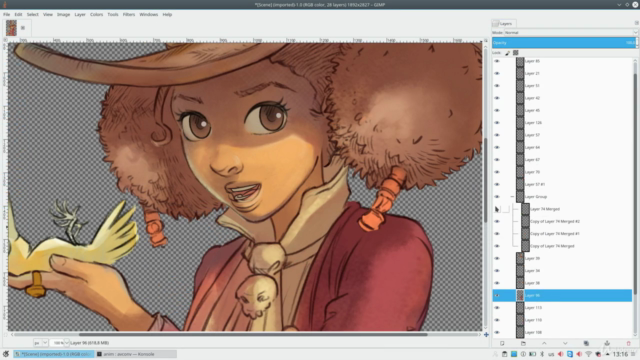Hide Layer 85 via its eye icon
The height and width of the screenshot is (360, 640).
coord(497,61)
